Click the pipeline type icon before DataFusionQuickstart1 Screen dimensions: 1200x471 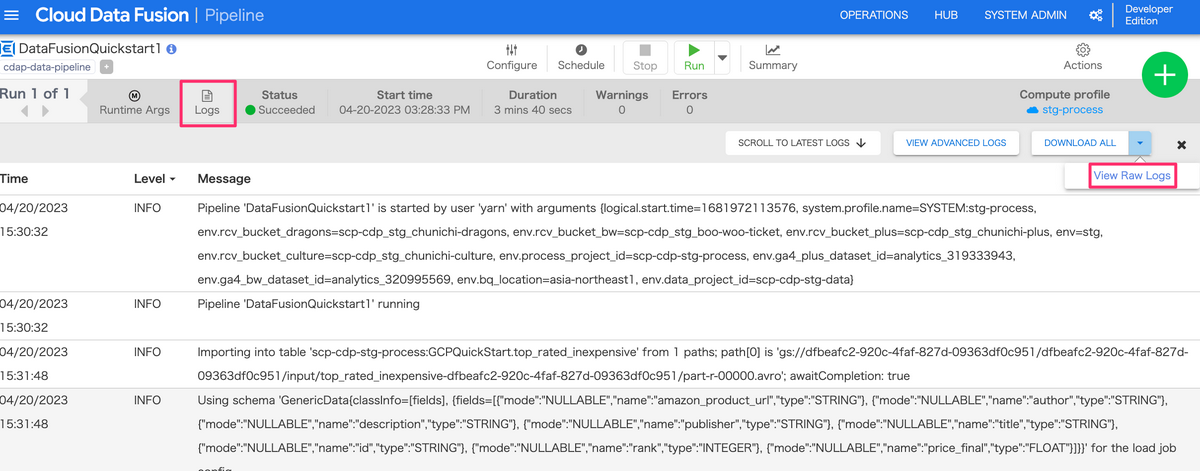click(8, 48)
